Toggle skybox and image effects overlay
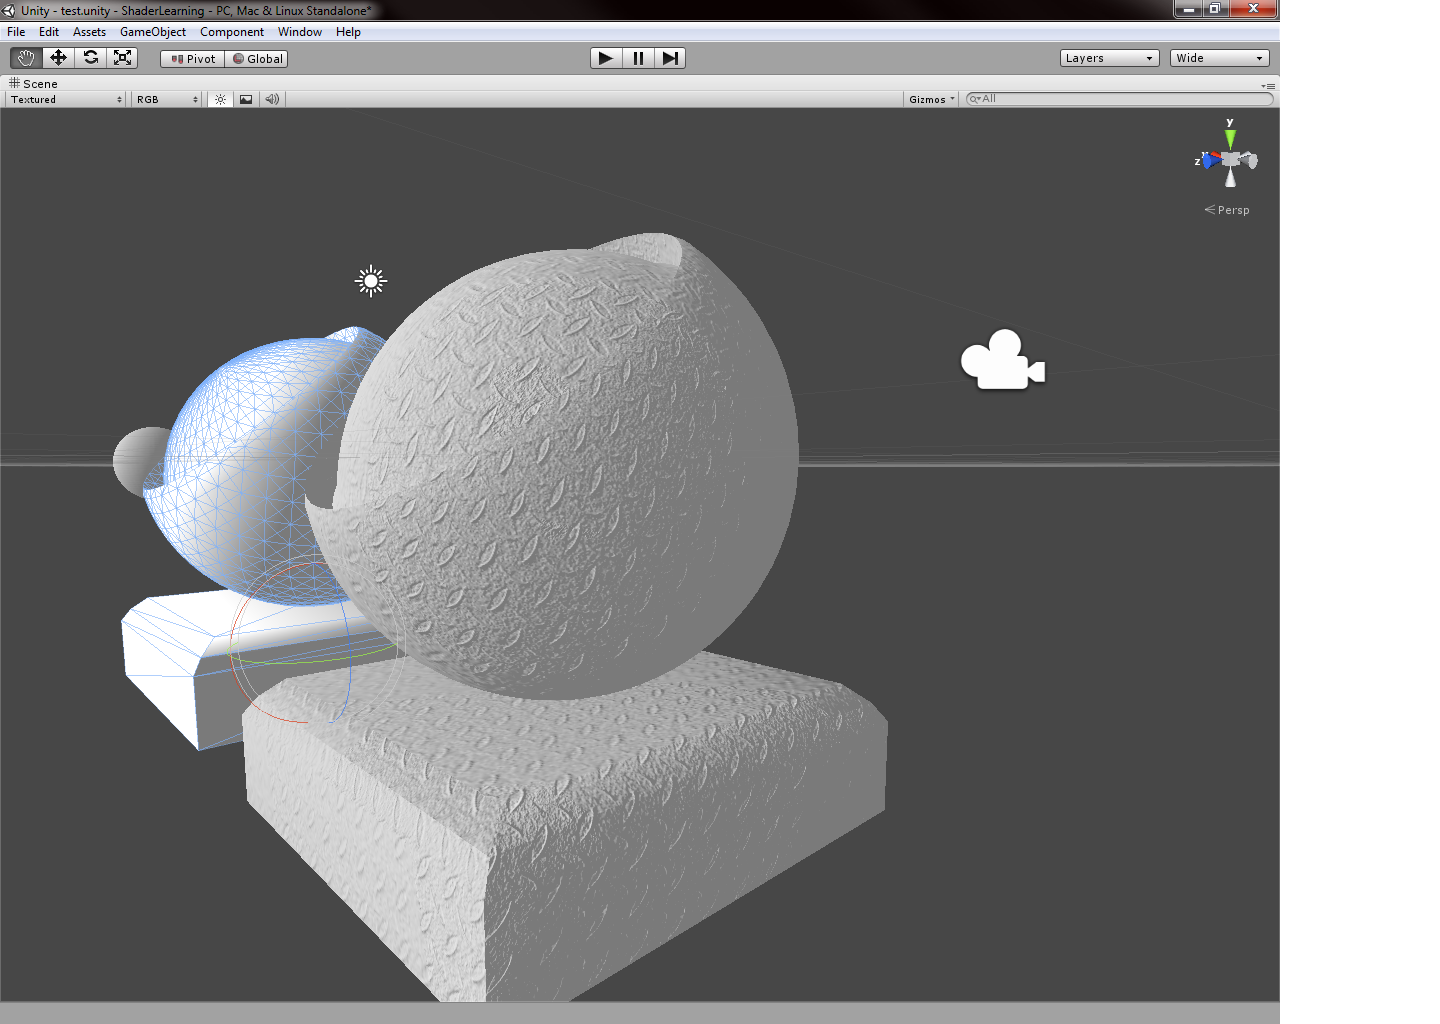1440x1024 pixels. 246,99
